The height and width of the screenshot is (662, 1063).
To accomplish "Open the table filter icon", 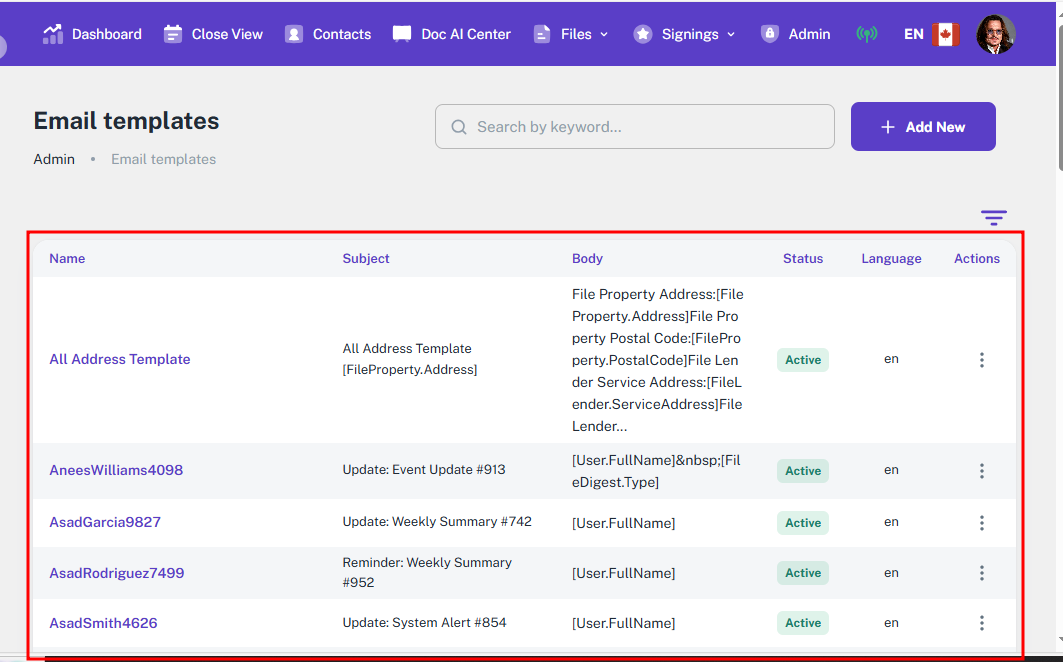I will point(993,218).
